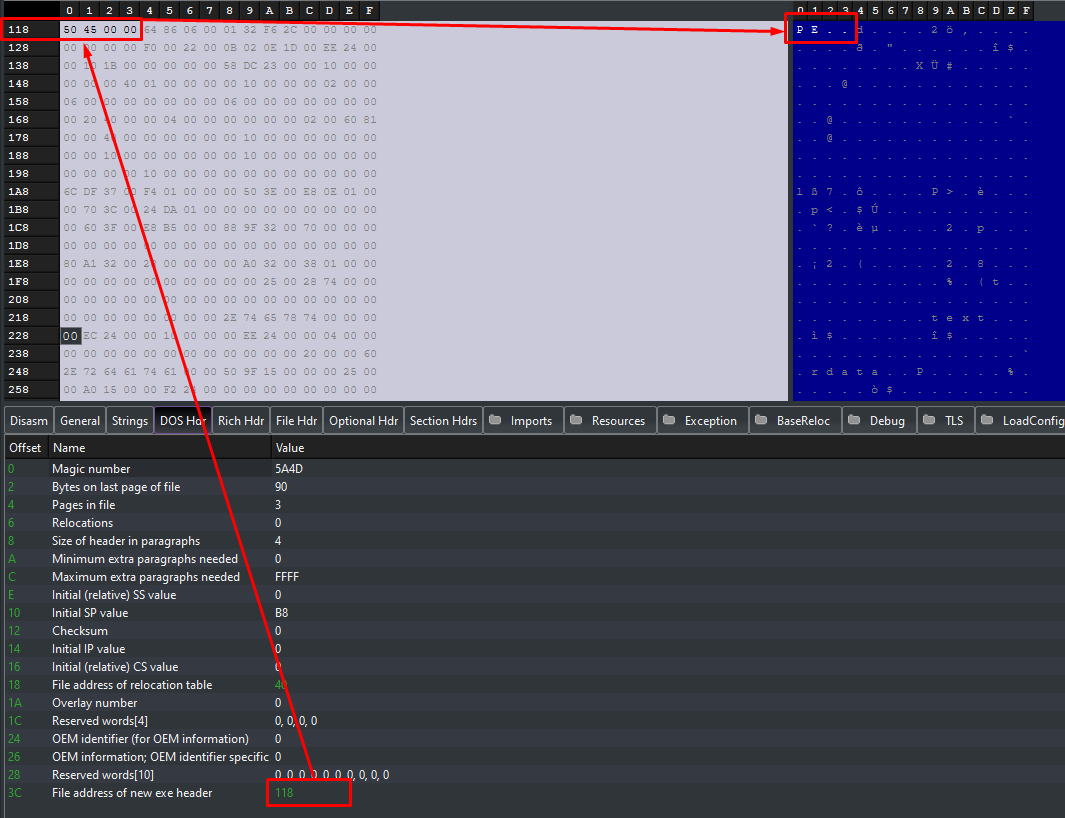Open the BaseReloc folder tab
1065x818 pixels.
click(x=795, y=421)
